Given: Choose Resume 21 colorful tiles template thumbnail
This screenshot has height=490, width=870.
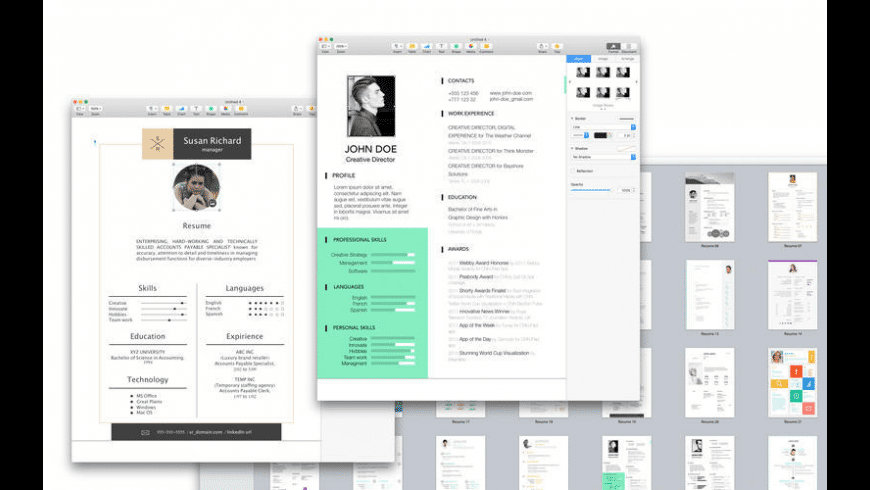Looking at the screenshot, I should click(792, 383).
